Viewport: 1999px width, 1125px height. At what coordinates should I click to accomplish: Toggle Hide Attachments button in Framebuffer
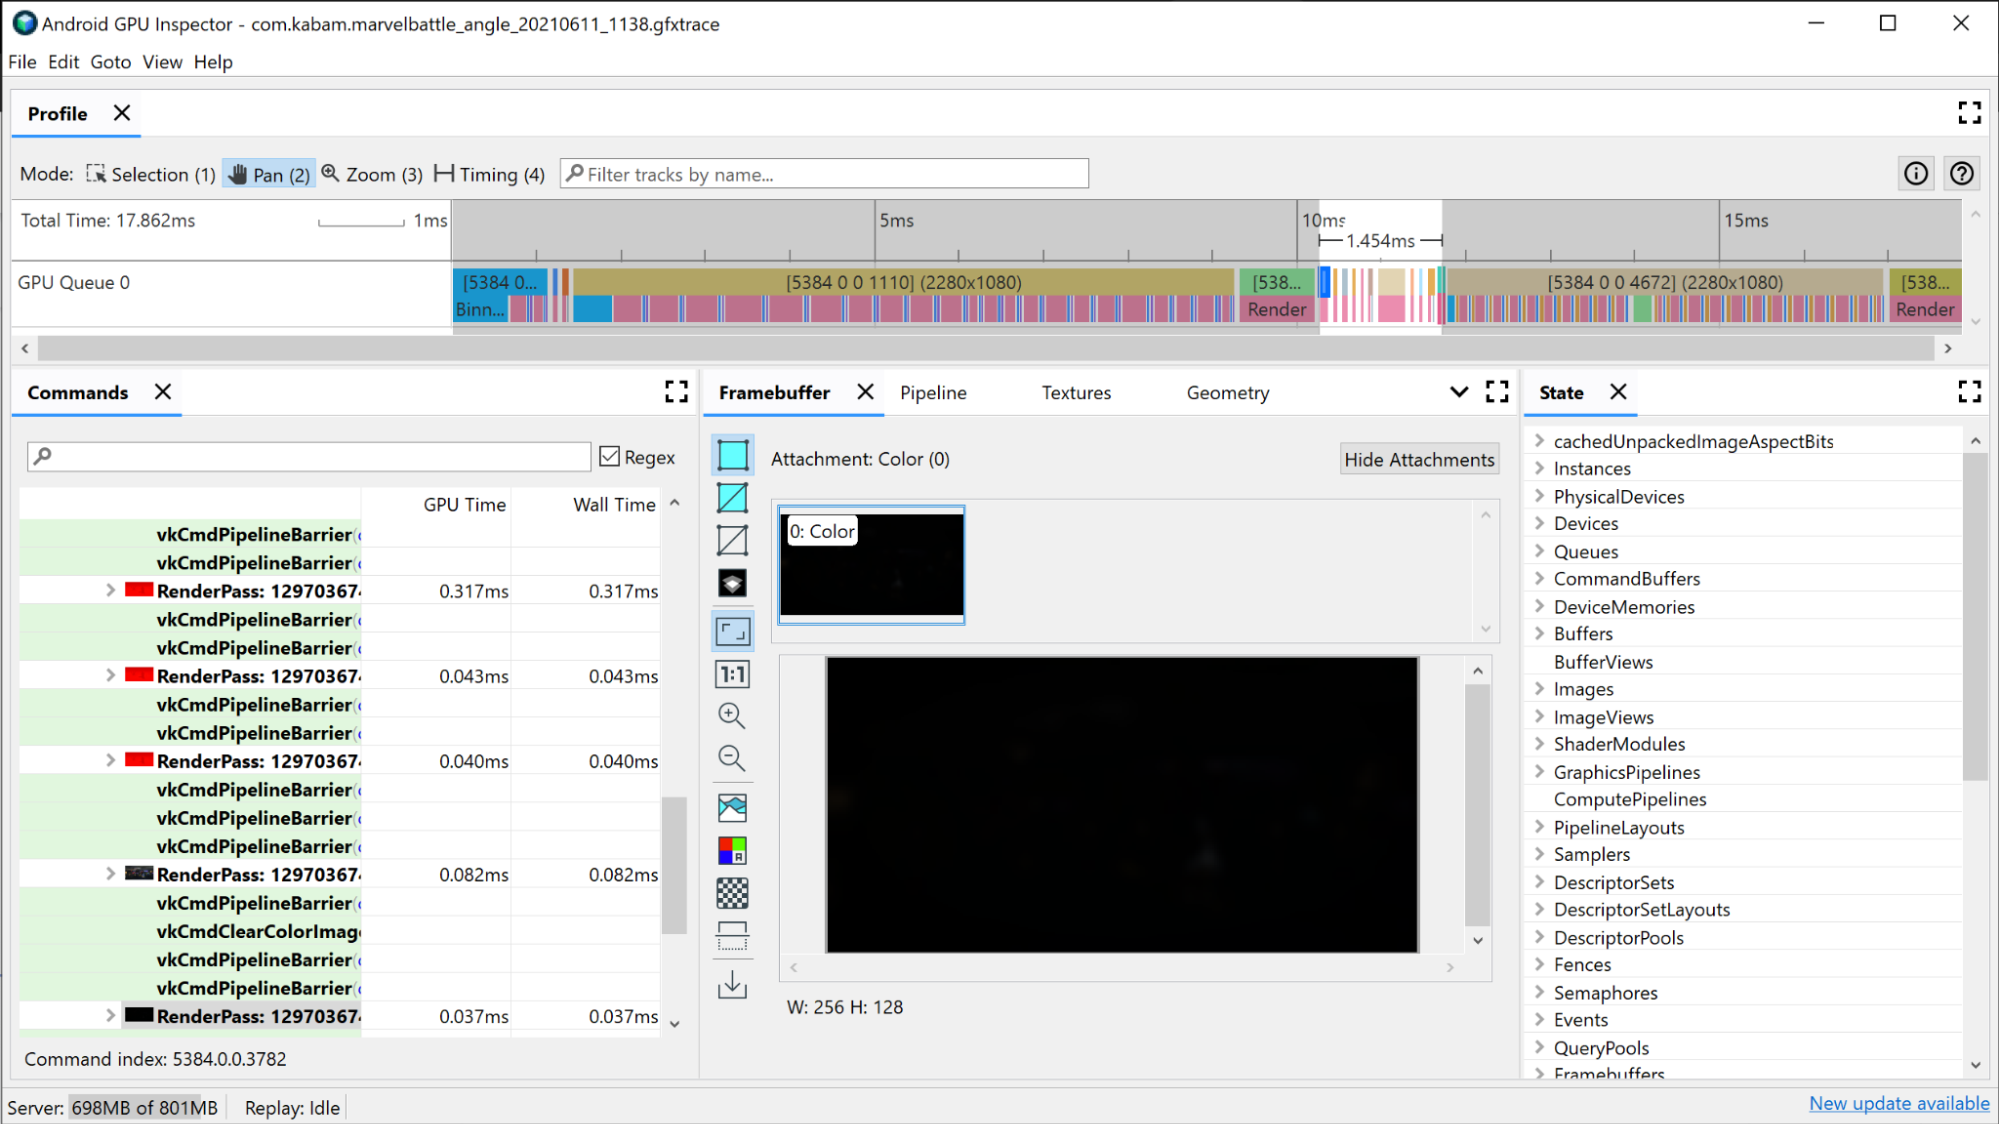tap(1417, 457)
